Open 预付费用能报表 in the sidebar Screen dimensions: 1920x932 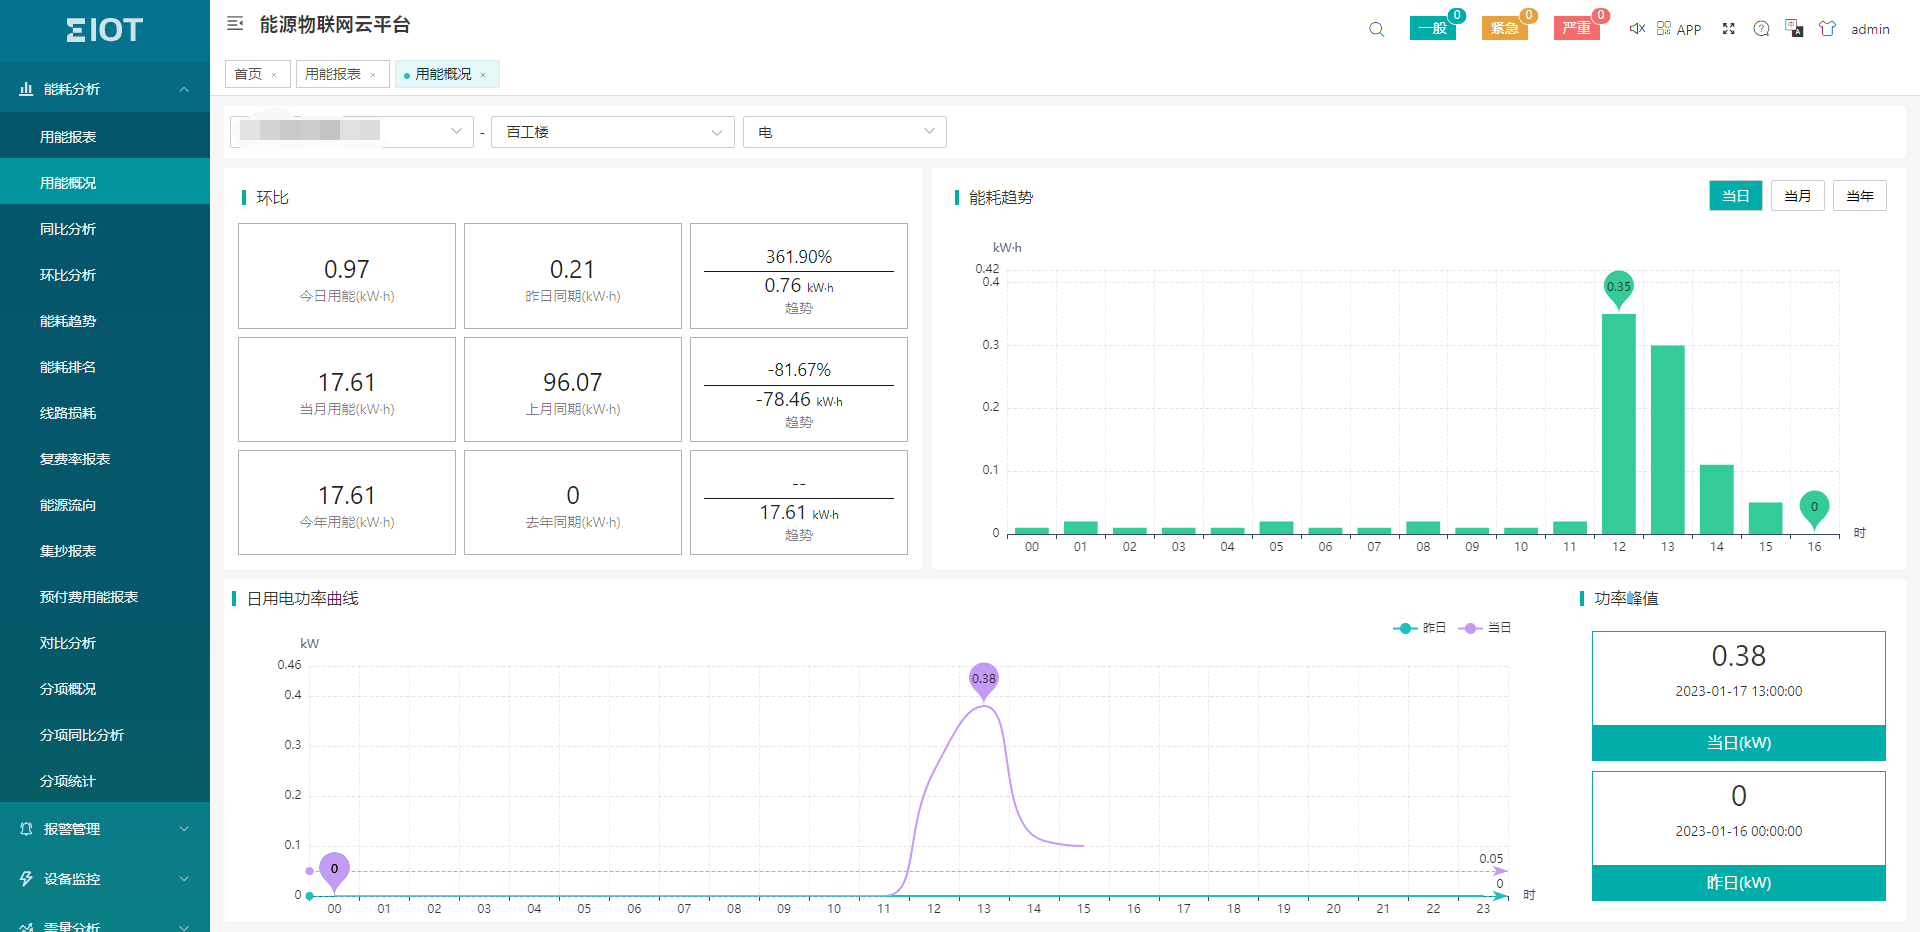[x=105, y=597]
